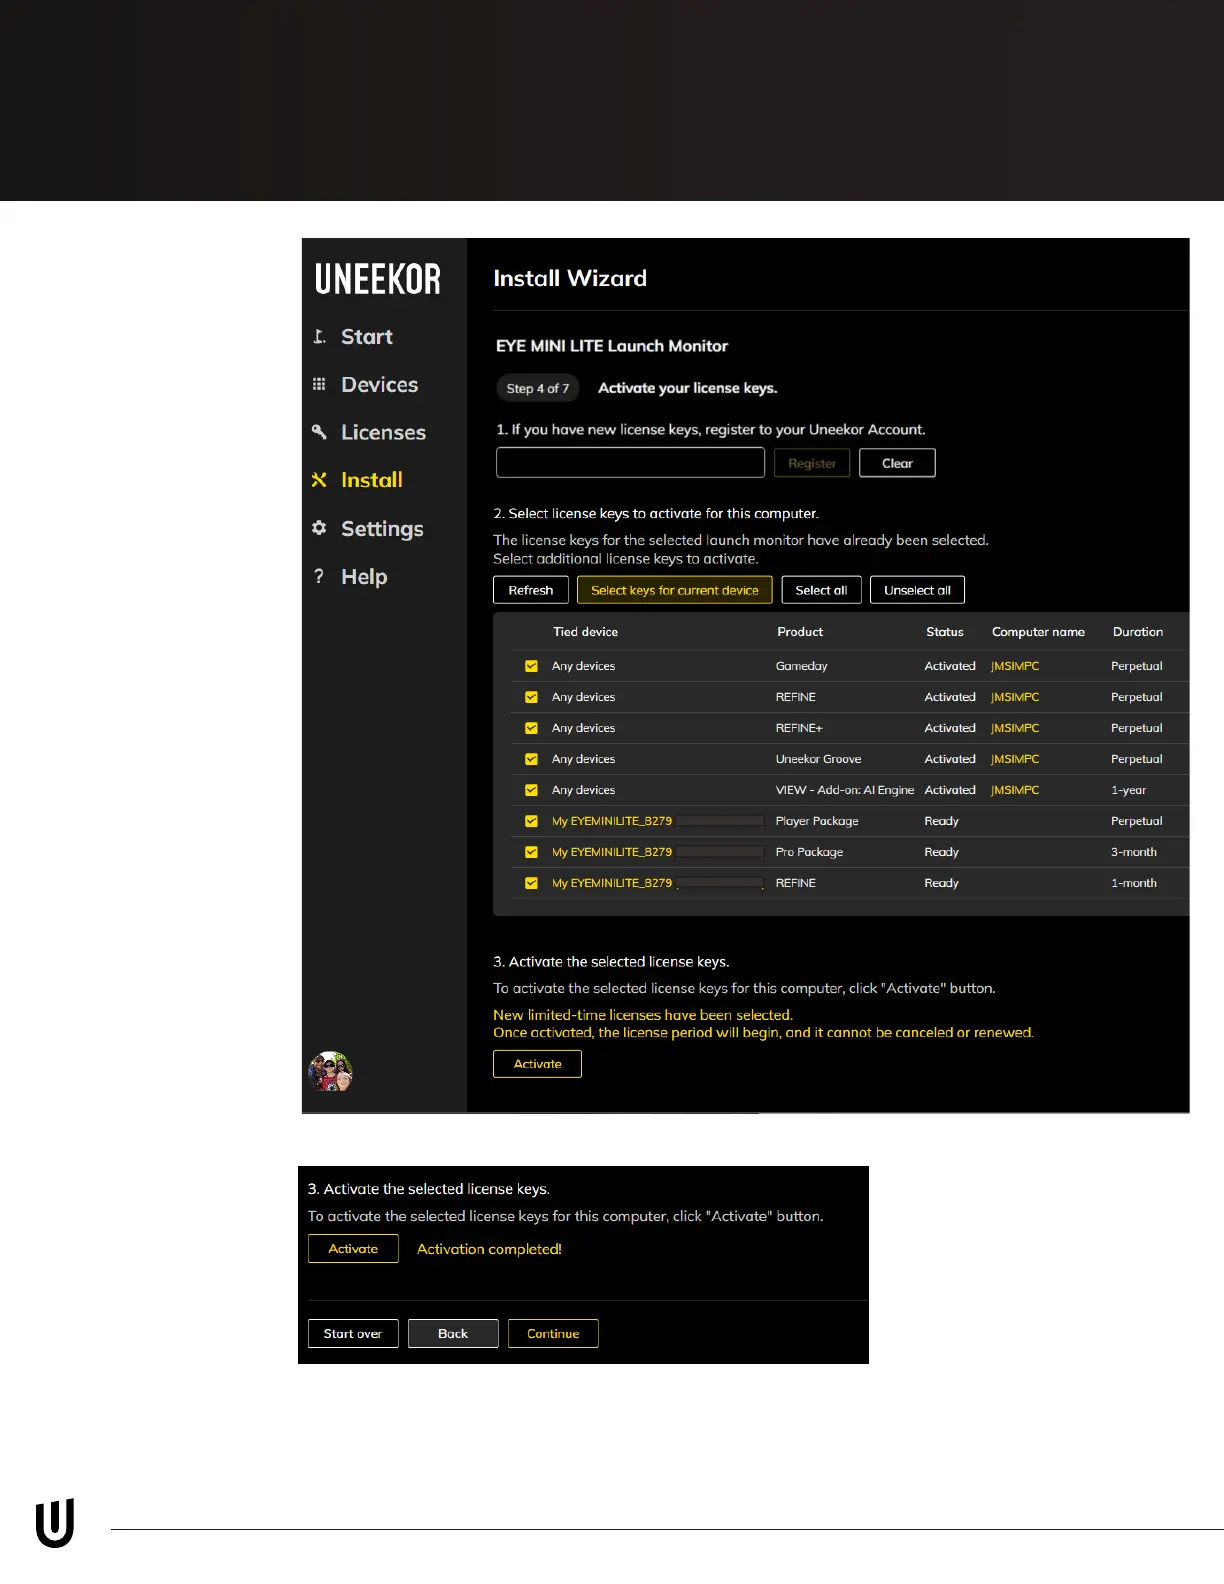
Task: Click the Unselect all button
Action: 917,590
